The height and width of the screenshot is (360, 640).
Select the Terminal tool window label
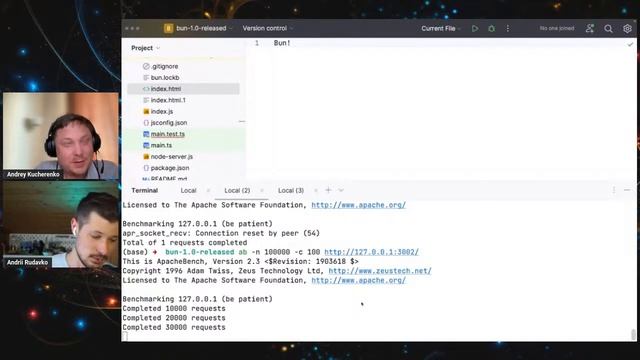tap(144, 191)
